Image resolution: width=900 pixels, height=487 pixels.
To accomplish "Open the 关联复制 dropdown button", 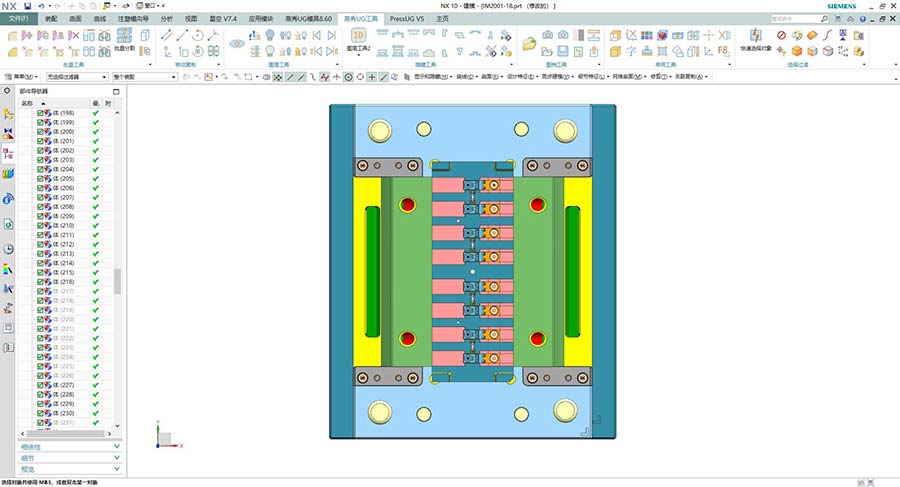I will (x=691, y=77).
